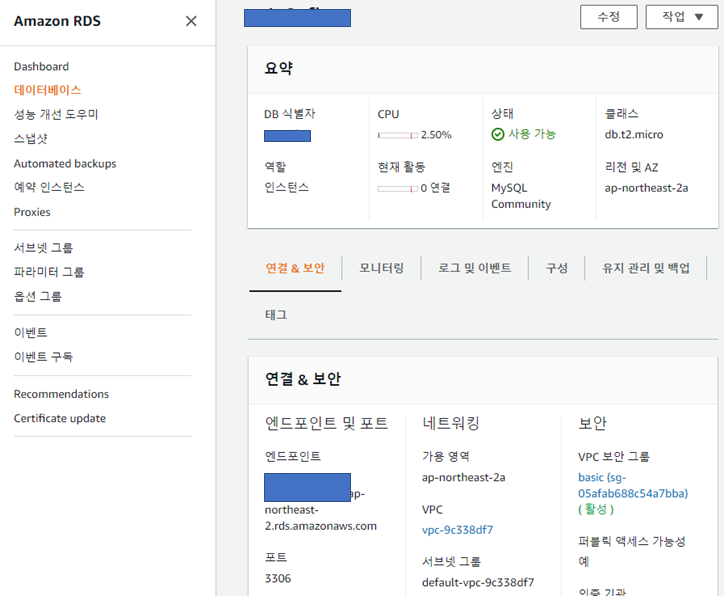Image resolution: width=724 pixels, height=596 pixels.
Task: Switch to the 태그 tab
Action: tap(276, 315)
